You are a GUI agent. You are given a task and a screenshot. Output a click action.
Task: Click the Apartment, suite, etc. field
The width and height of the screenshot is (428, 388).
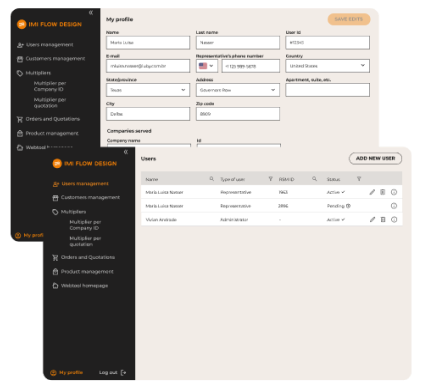(327, 90)
